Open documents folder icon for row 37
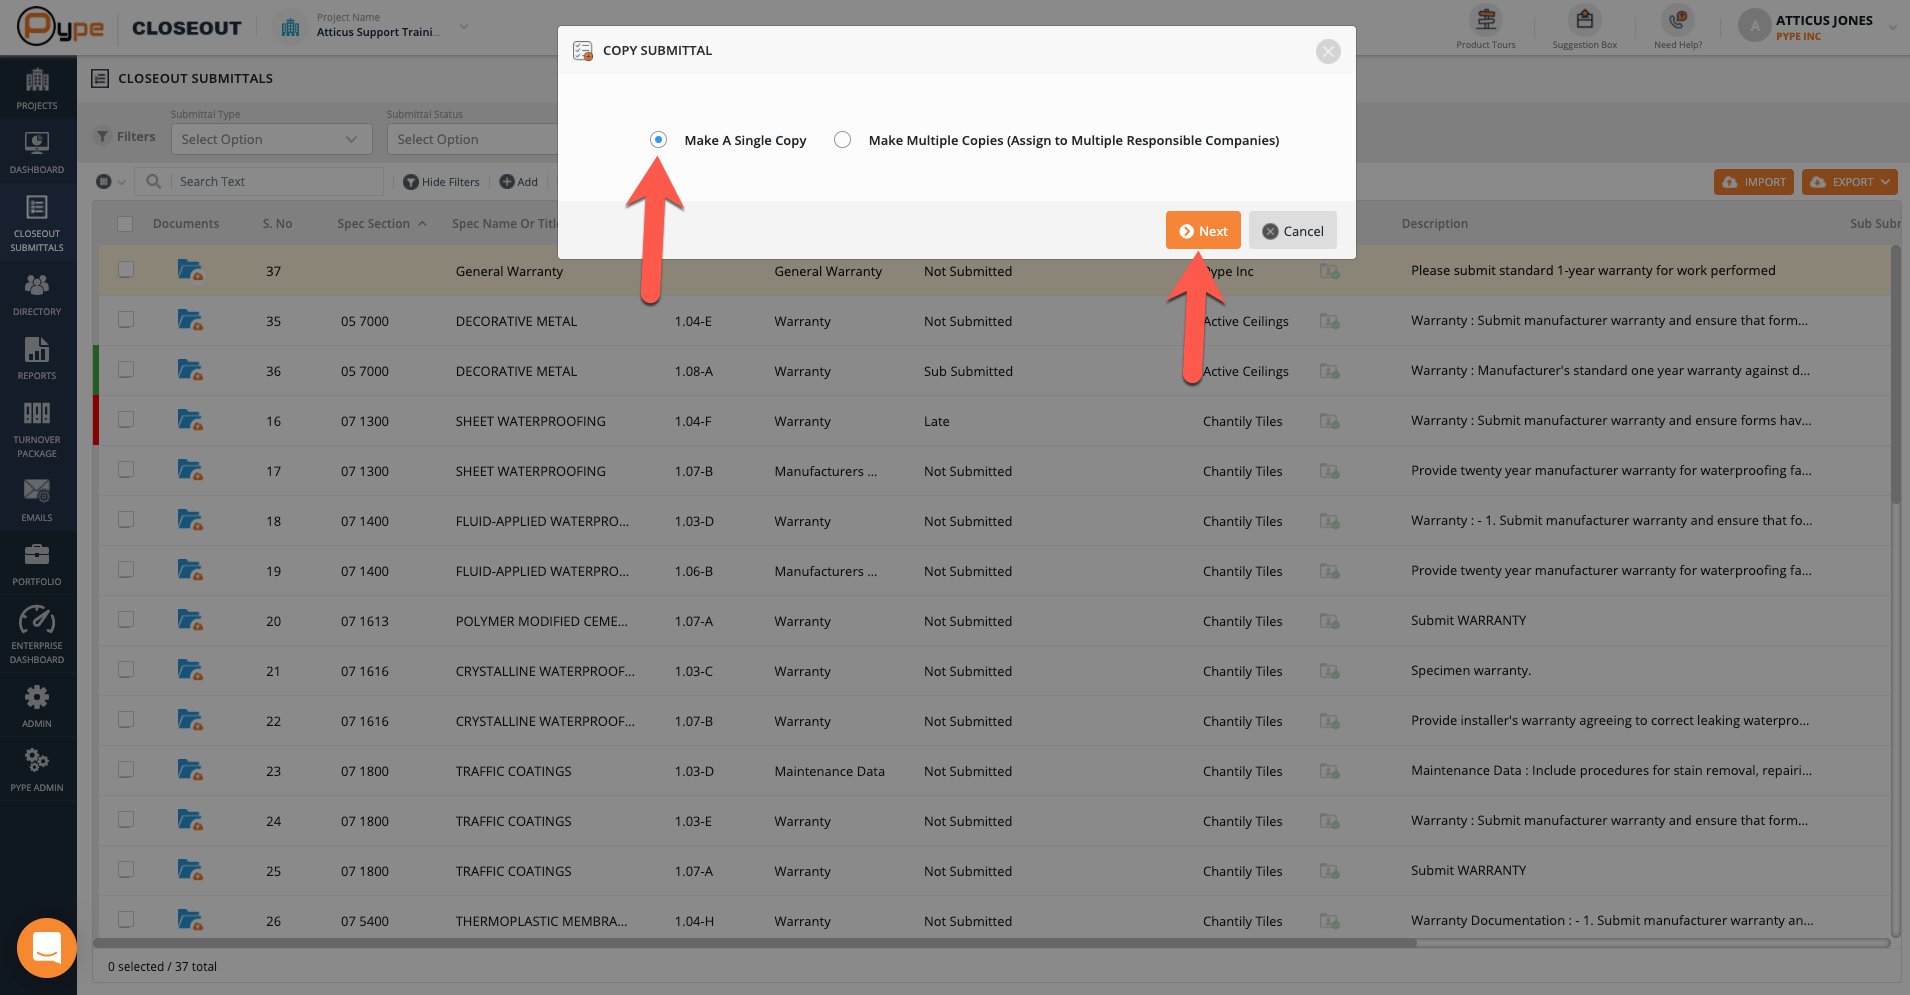This screenshot has width=1910, height=995. pos(190,270)
